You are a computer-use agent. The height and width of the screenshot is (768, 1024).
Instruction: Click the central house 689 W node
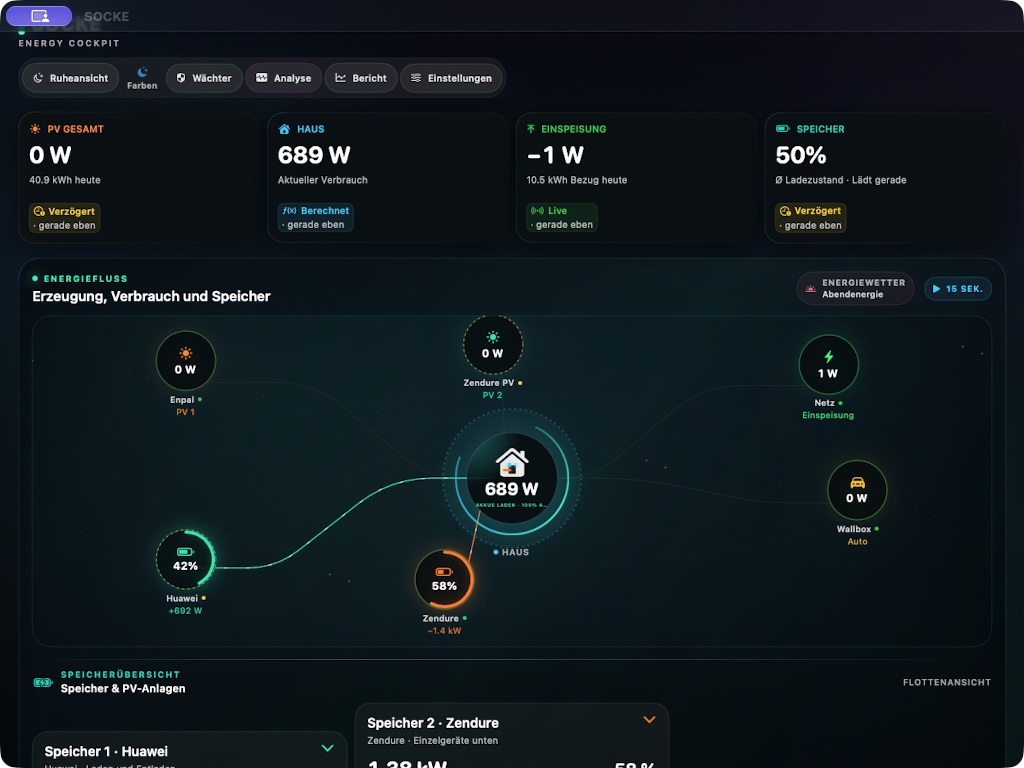[x=512, y=479]
